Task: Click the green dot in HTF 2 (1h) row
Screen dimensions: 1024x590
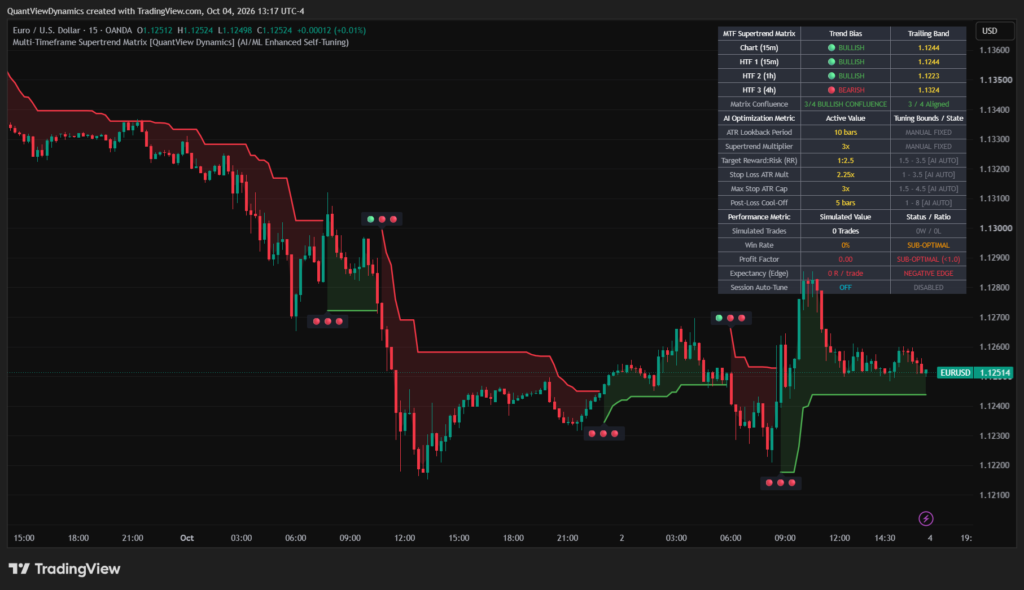Action: pos(831,76)
